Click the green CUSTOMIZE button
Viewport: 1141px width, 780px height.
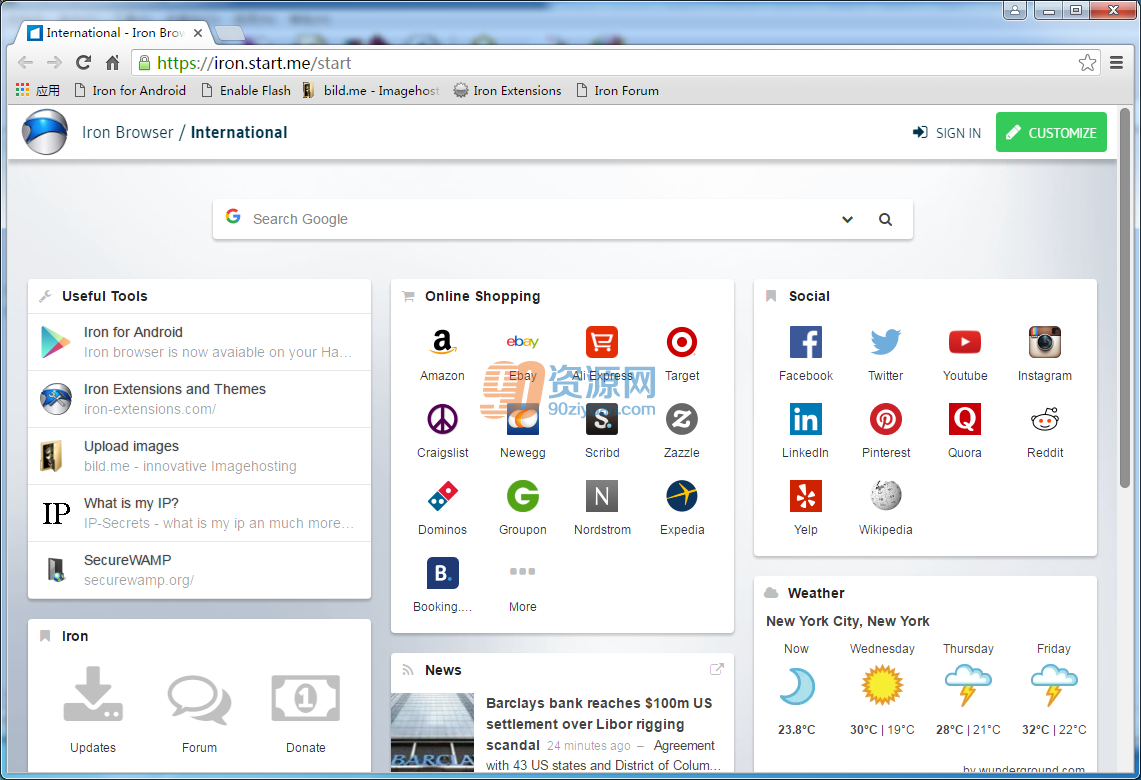click(1051, 132)
